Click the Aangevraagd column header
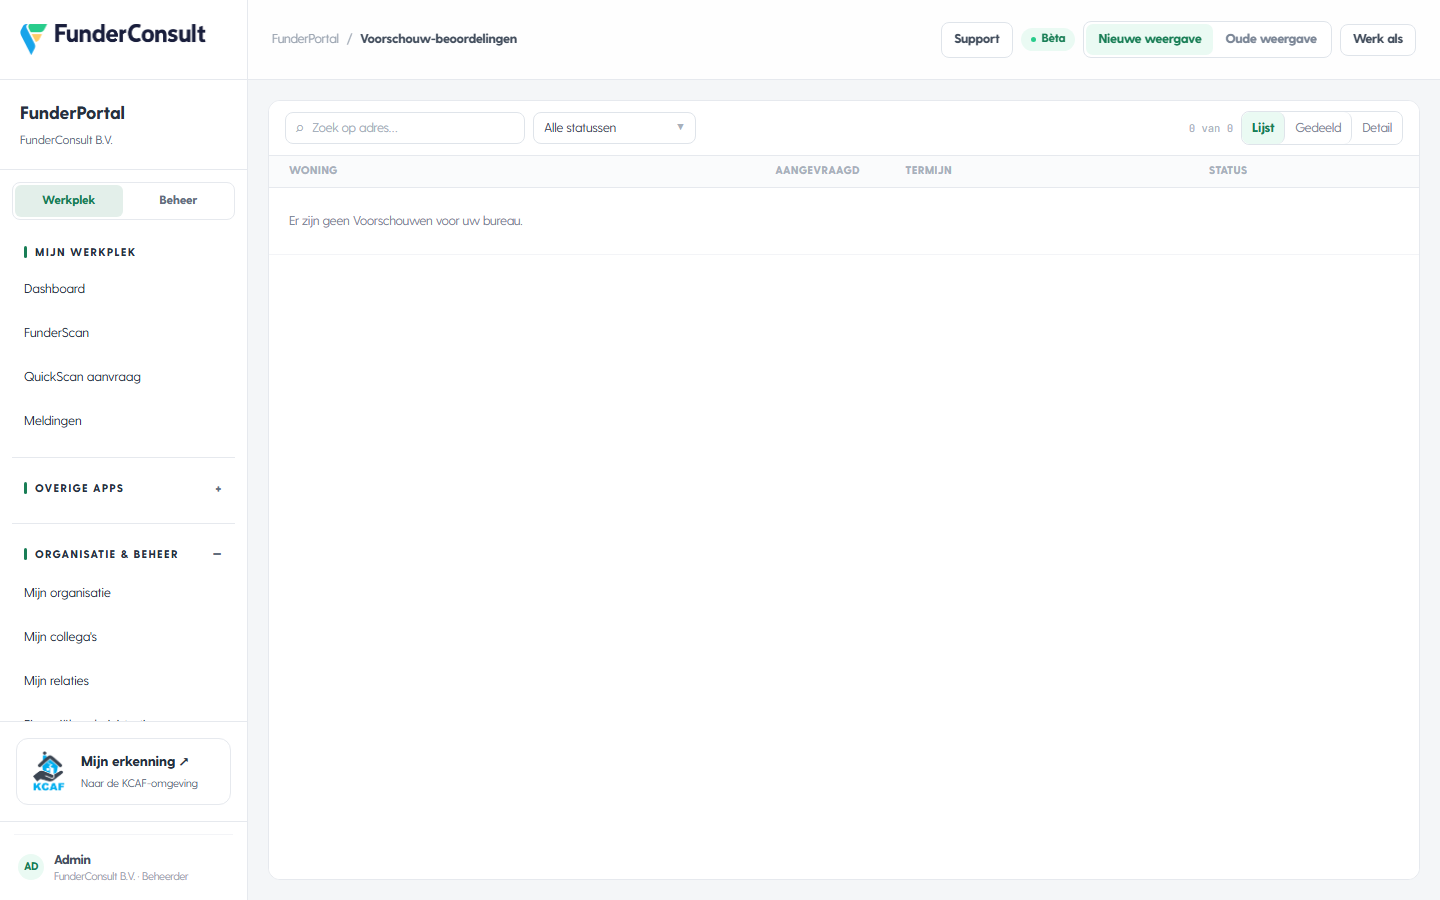1440x900 pixels. [x=817, y=171]
